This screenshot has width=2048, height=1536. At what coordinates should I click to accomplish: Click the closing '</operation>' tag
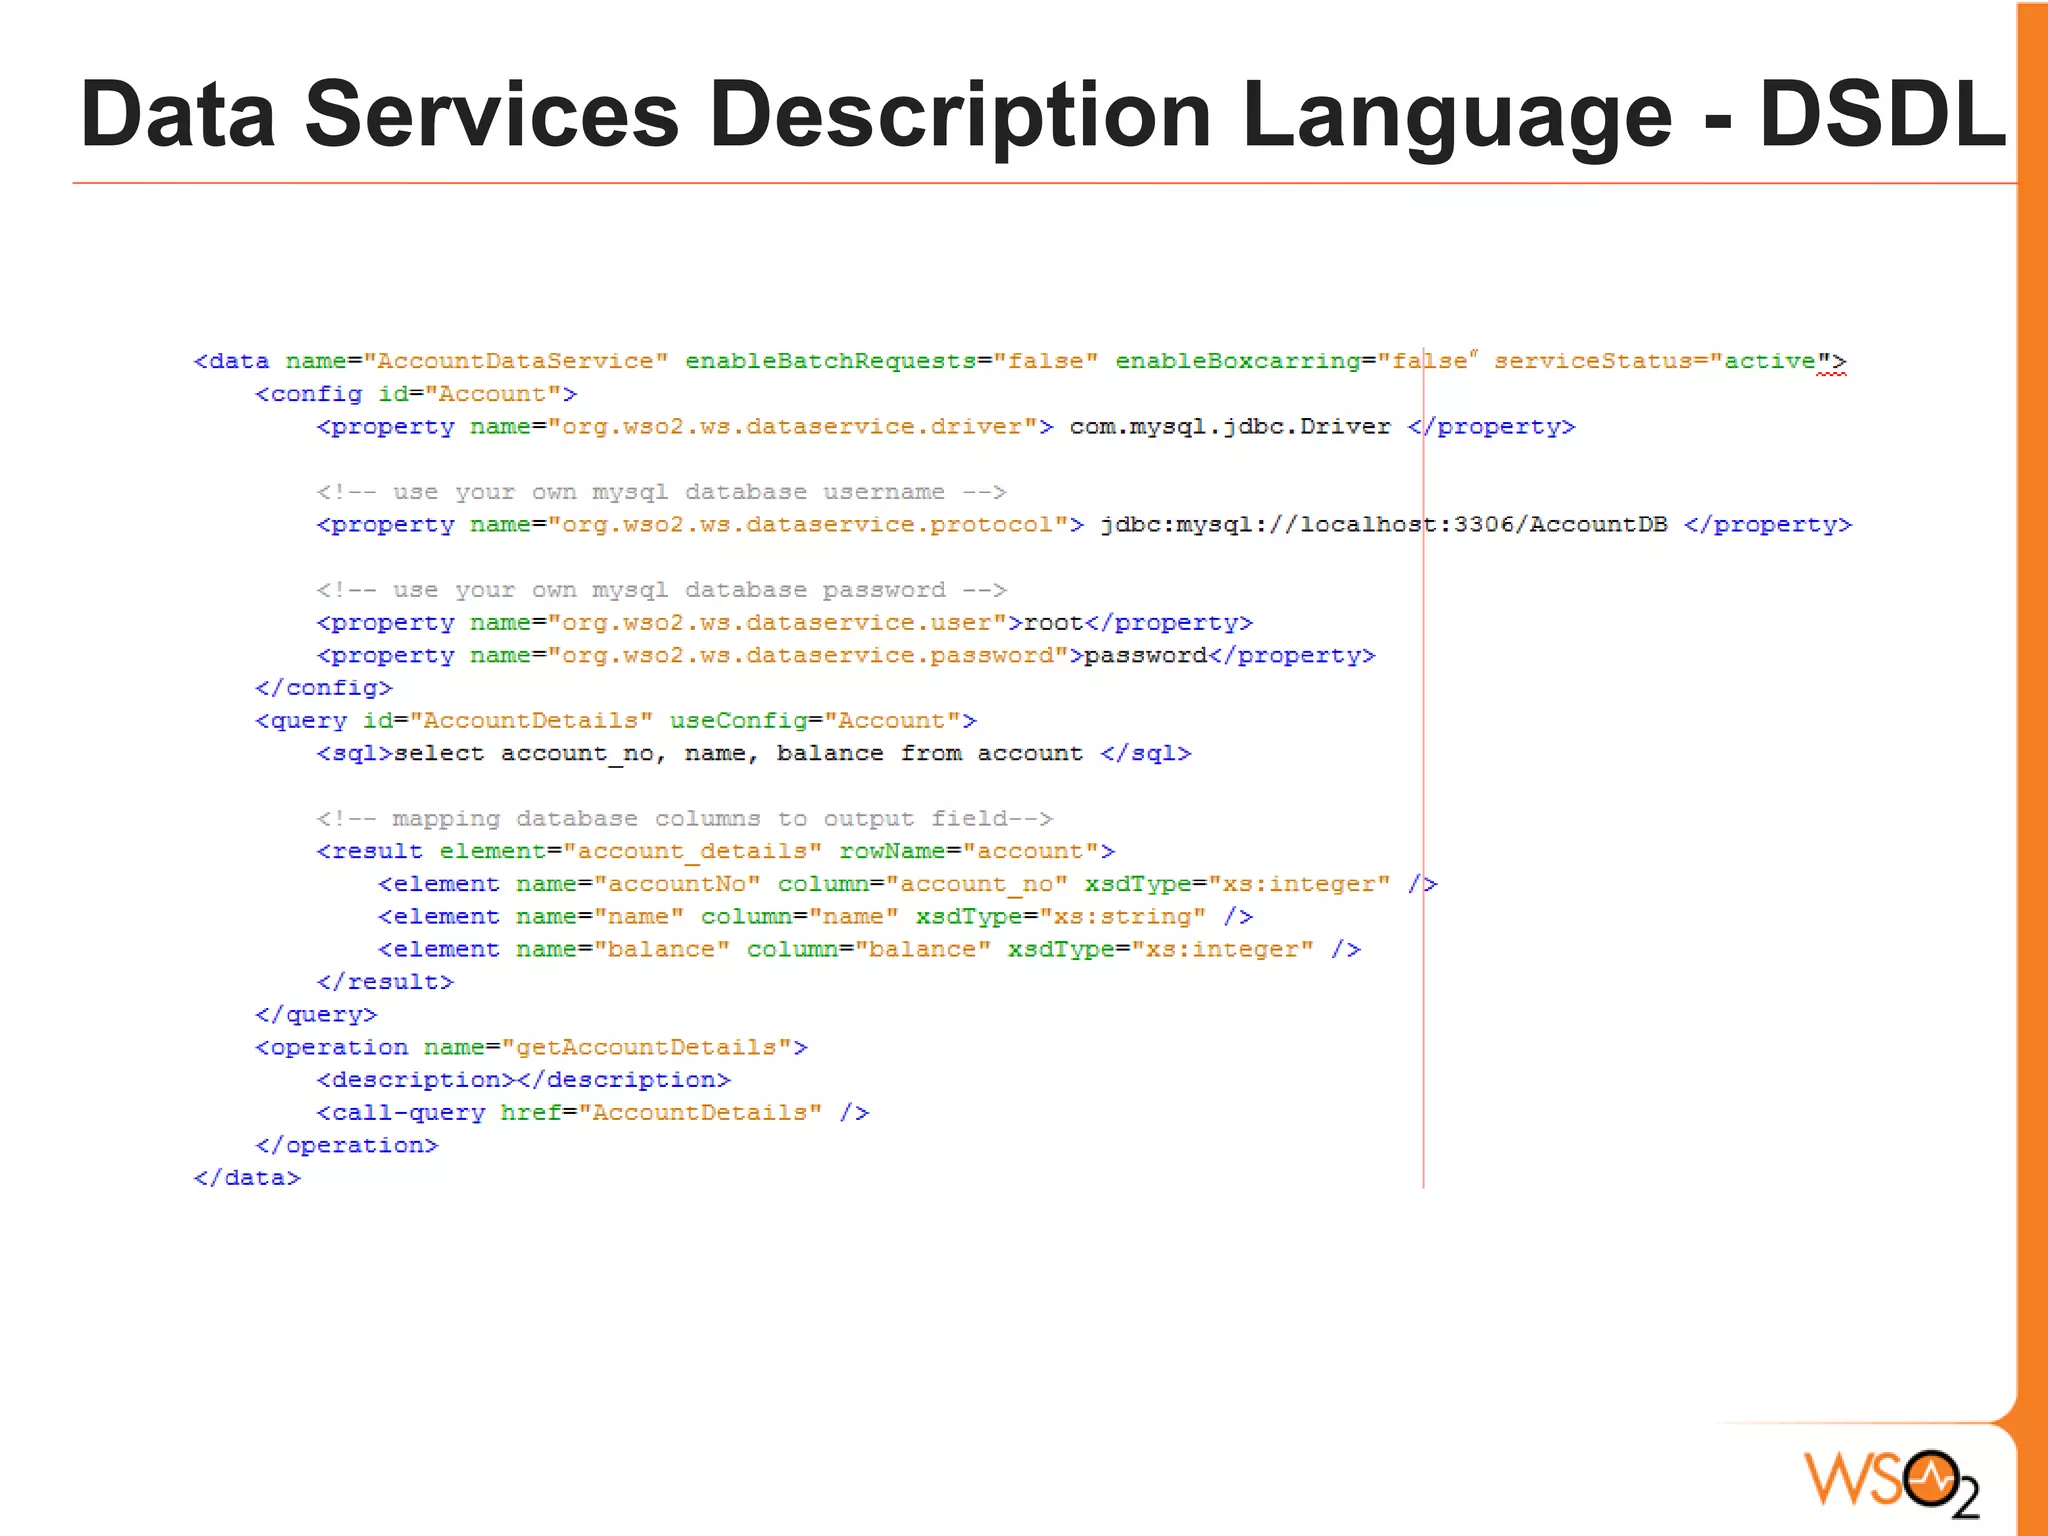347,1146
